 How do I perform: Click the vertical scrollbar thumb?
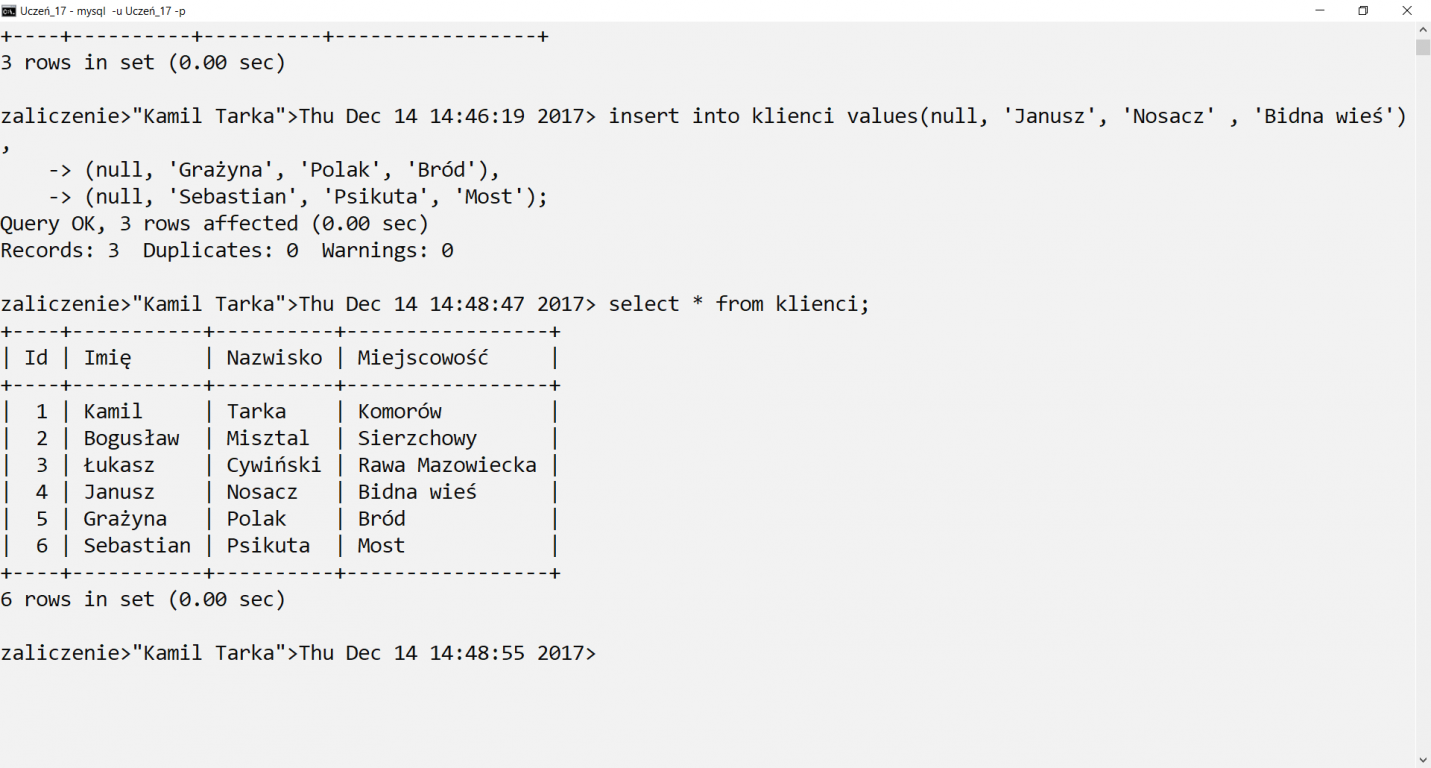point(1423,47)
